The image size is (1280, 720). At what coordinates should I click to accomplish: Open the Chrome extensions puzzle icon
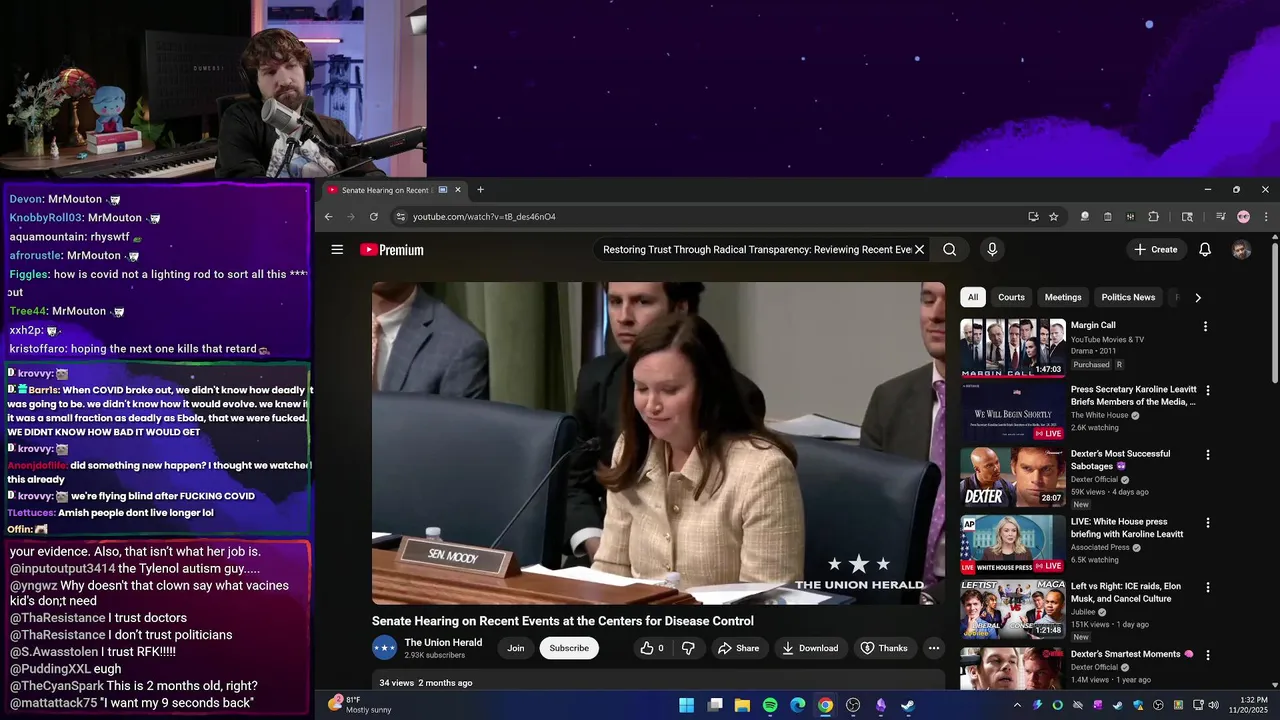(1153, 217)
